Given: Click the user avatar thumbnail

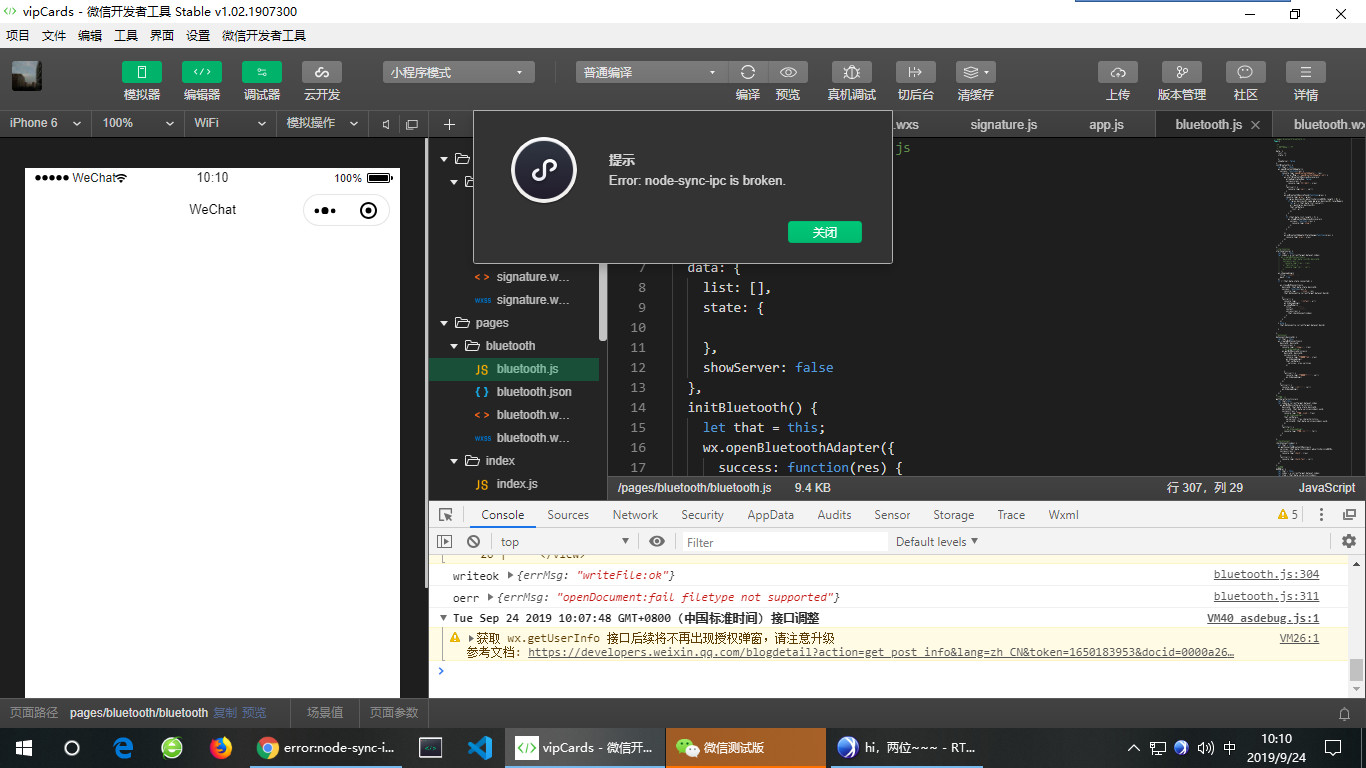Looking at the screenshot, I should [26, 76].
